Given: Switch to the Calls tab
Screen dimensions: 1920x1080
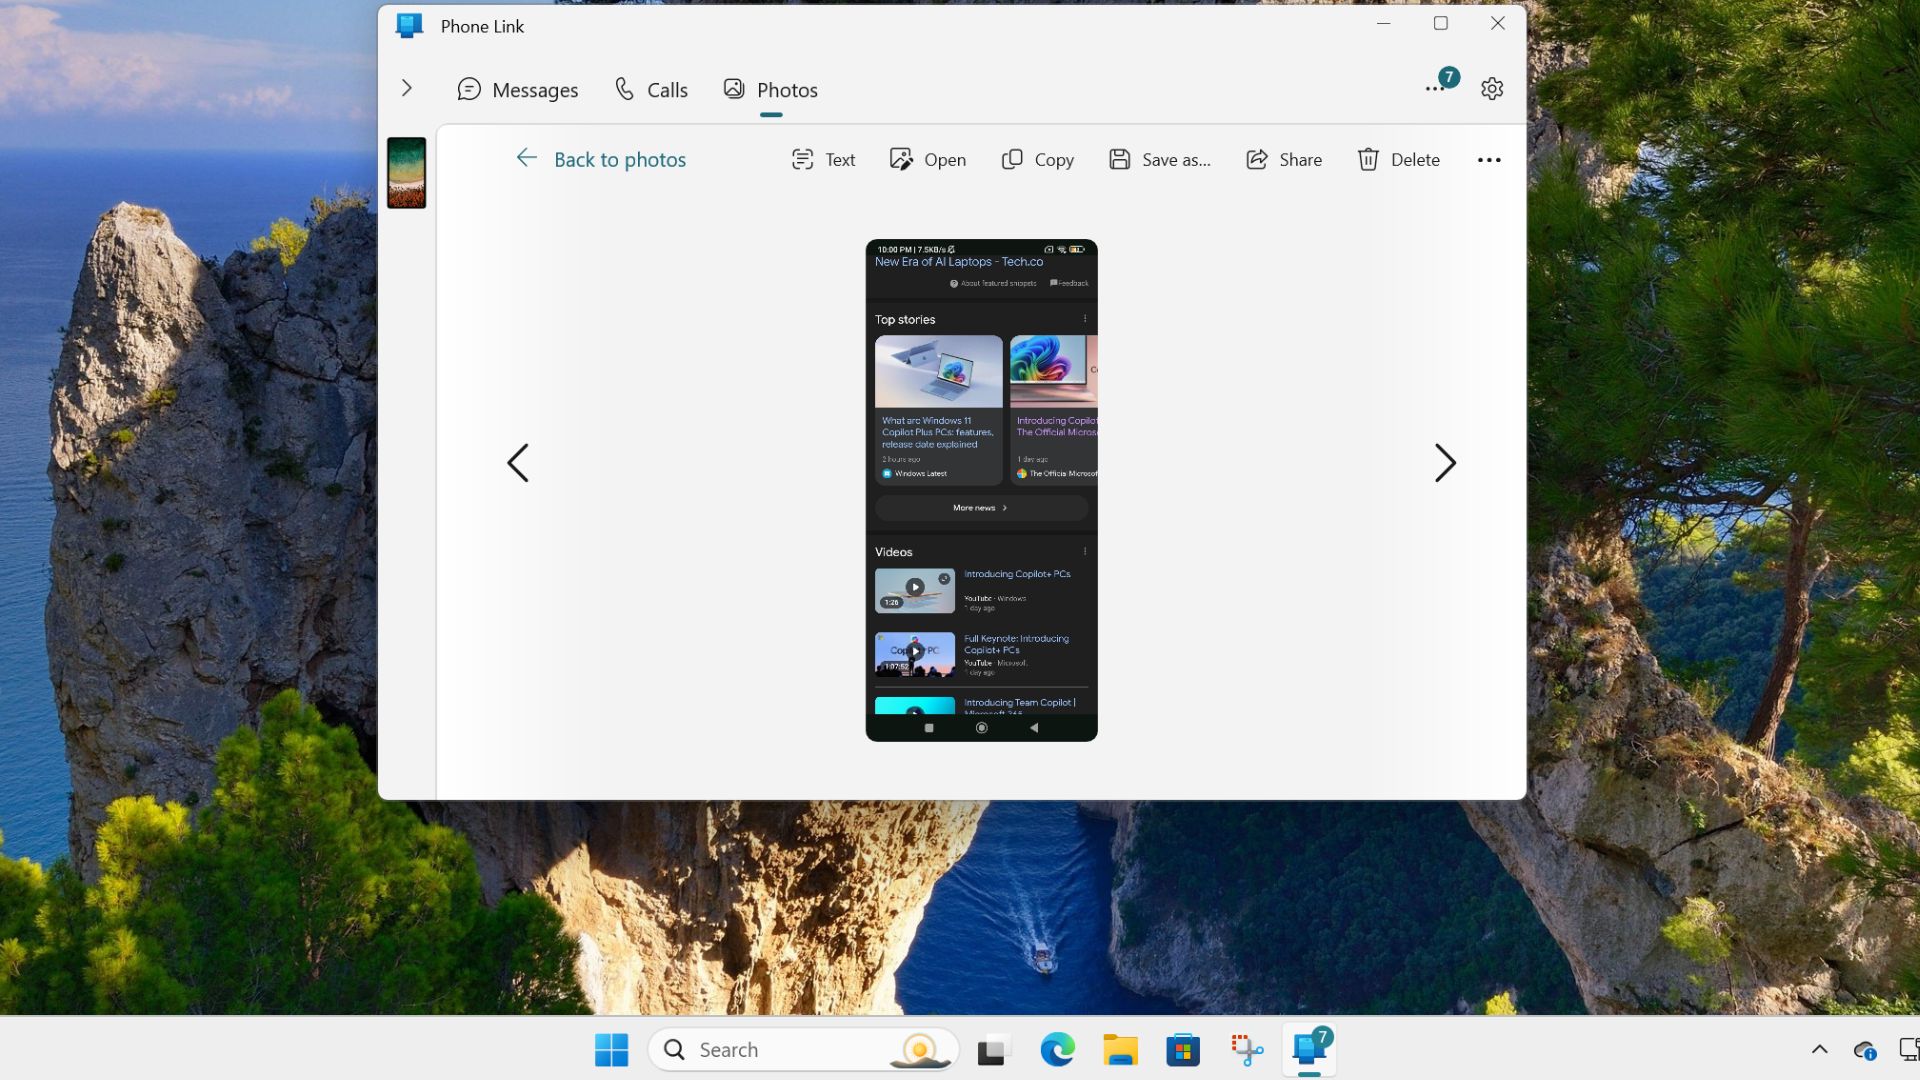Looking at the screenshot, I should click(x=651, y=90).
